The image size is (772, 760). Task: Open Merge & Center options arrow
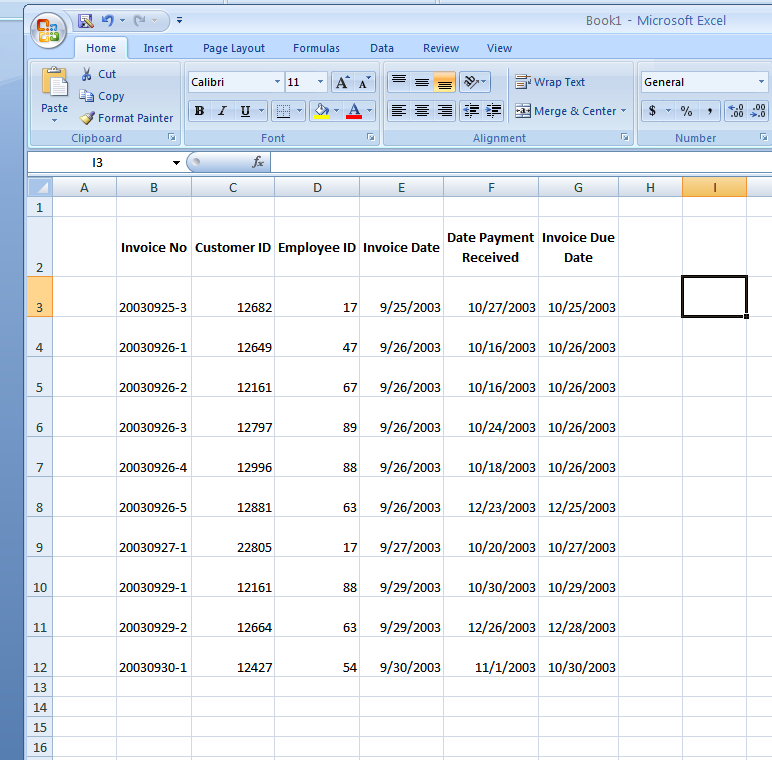point(624,111)
